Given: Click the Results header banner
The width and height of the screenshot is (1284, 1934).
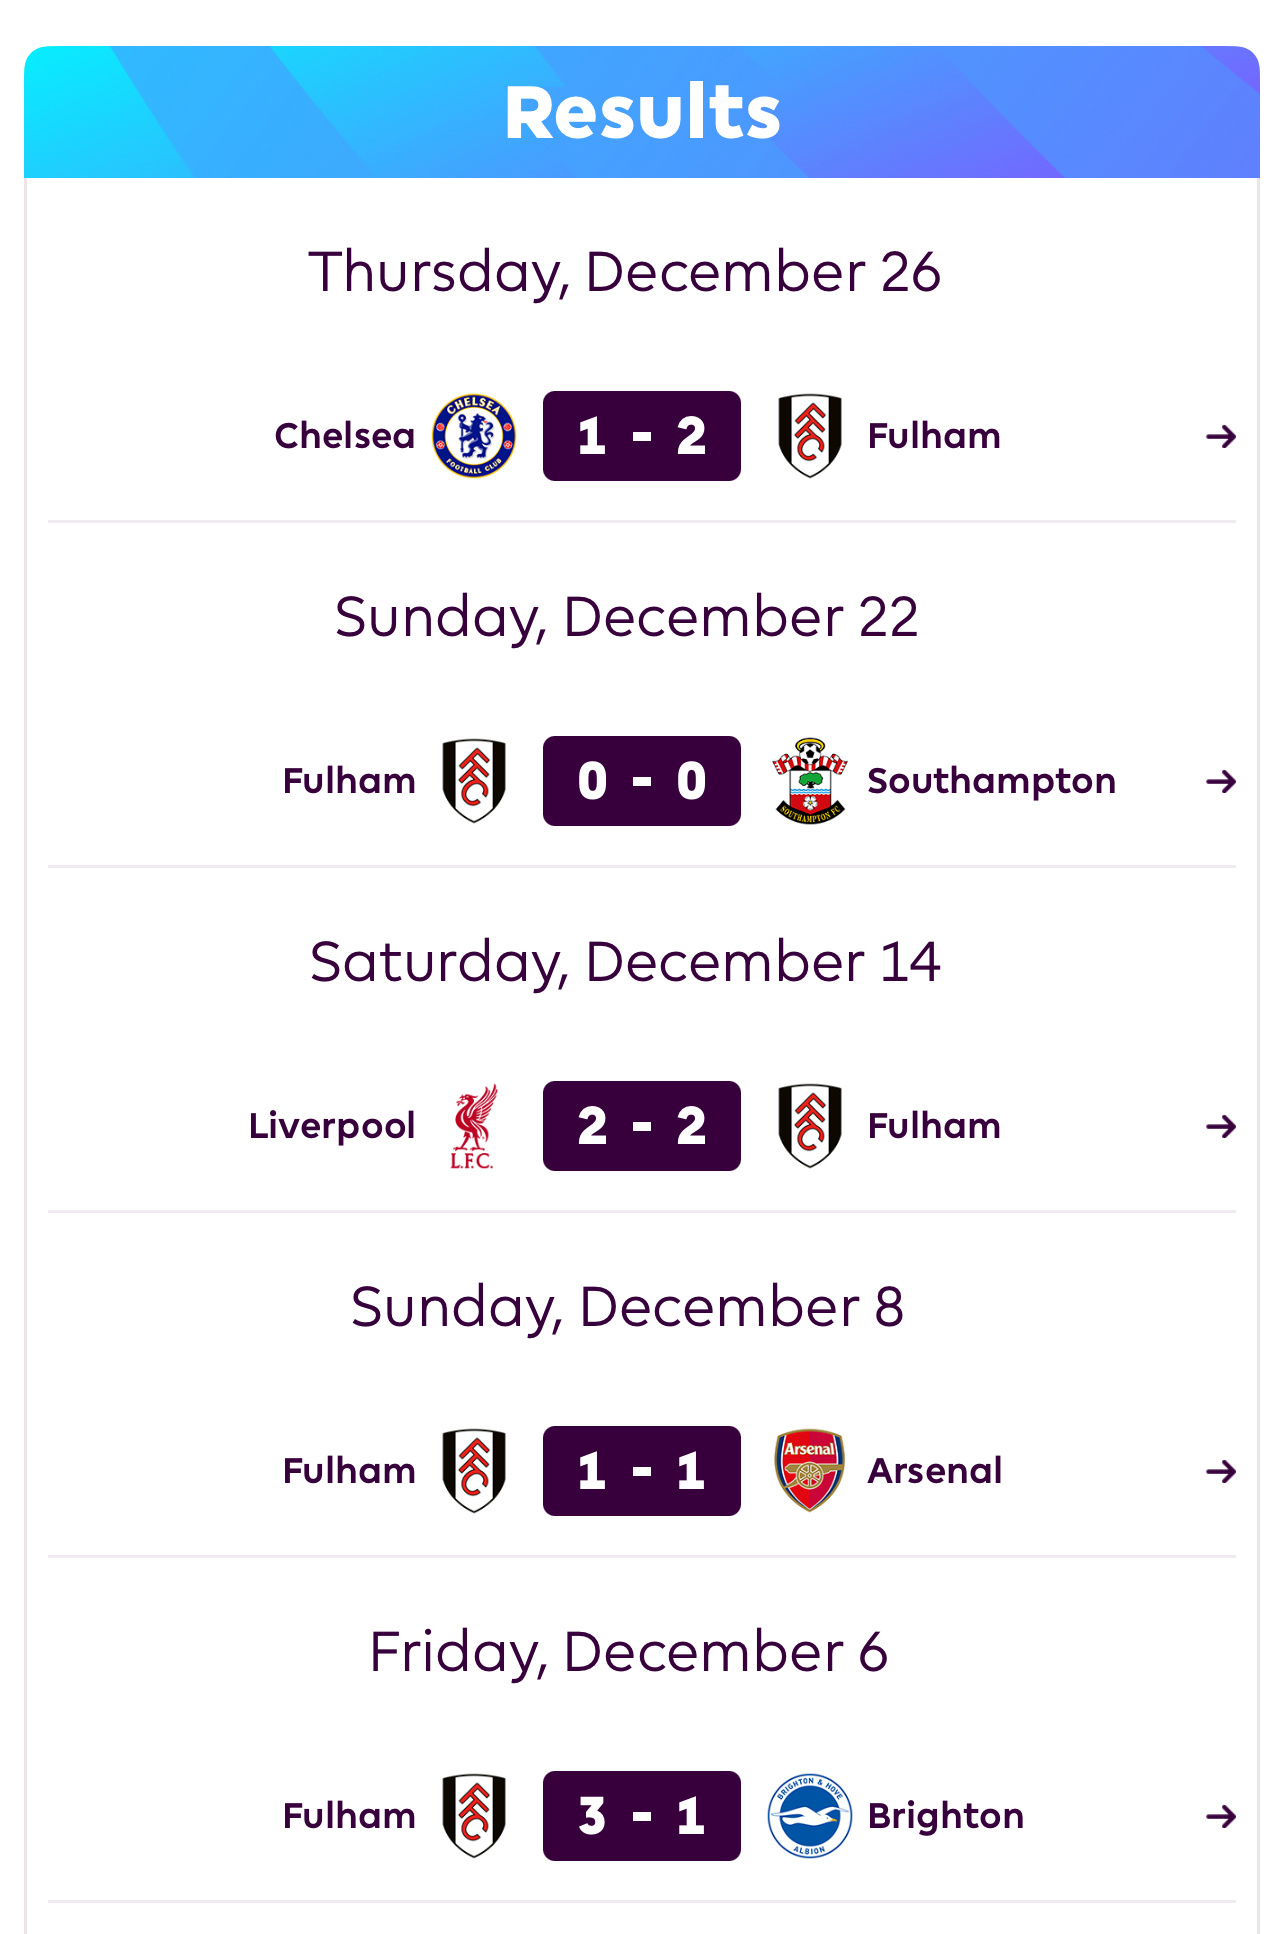Looking at the screenshot, I should [x=642, y=112].
